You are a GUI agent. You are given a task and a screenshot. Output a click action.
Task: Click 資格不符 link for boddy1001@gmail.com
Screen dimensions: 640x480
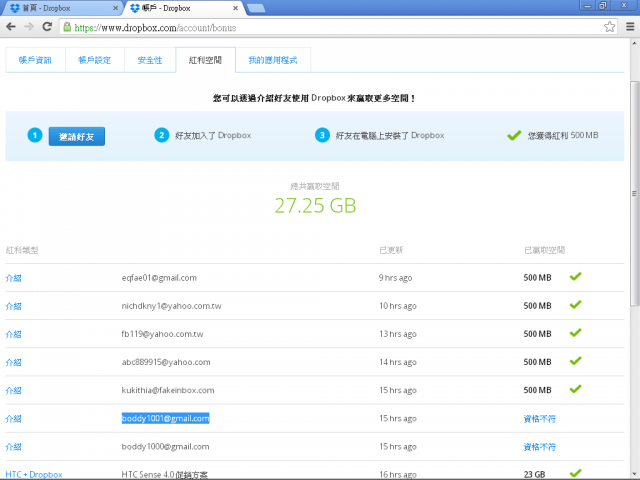point(540,419)
